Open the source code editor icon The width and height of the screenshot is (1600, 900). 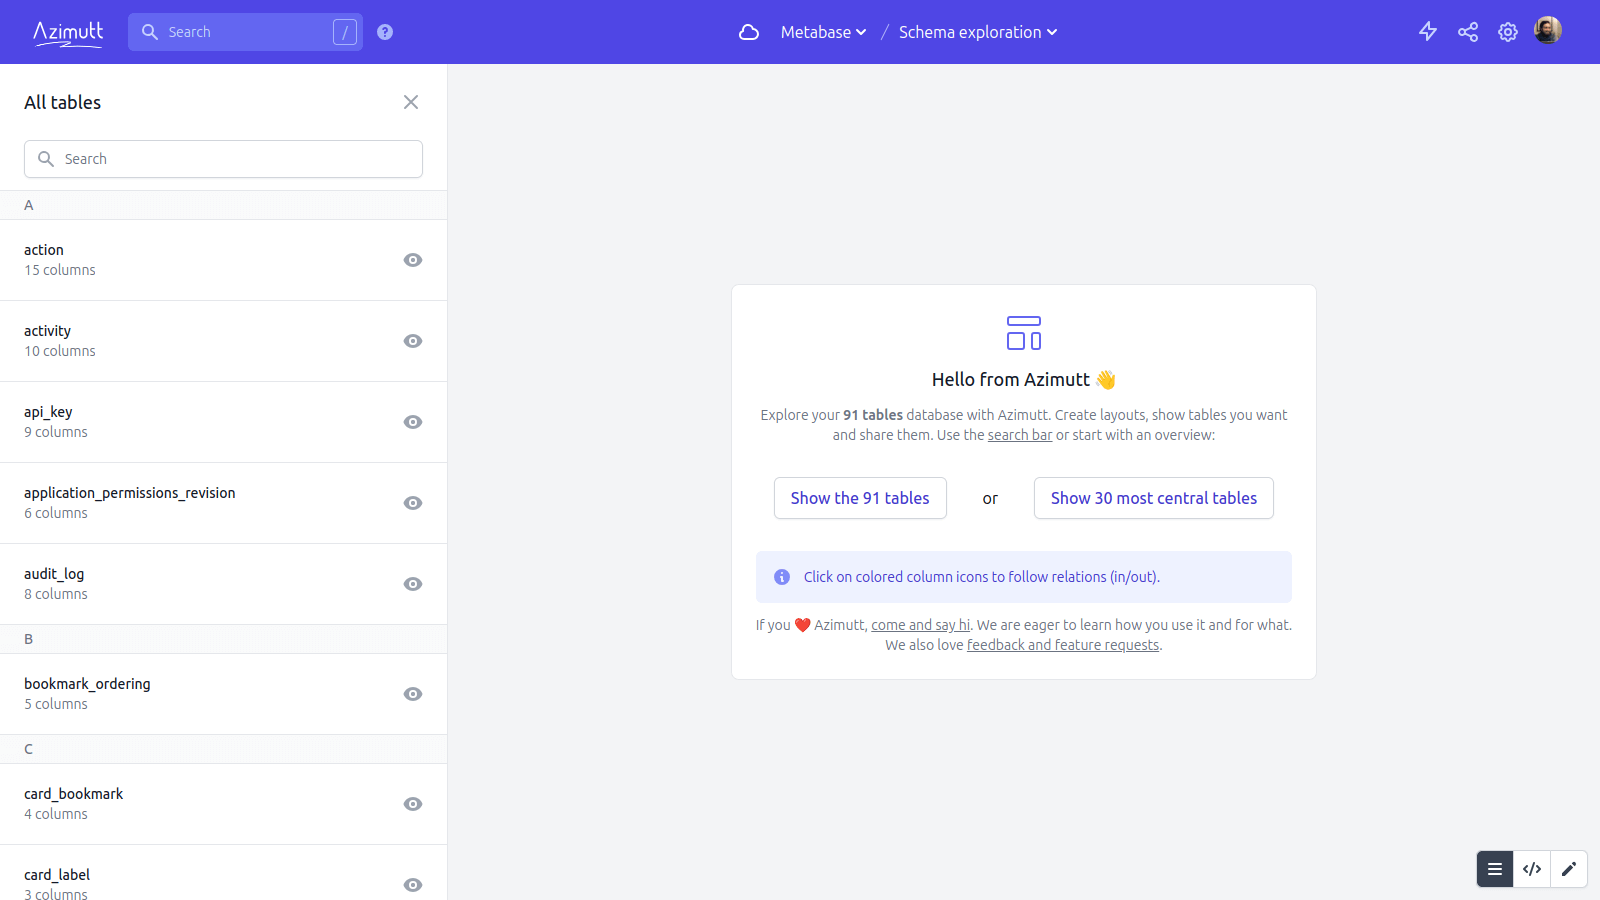click(x=1532, y=869)
